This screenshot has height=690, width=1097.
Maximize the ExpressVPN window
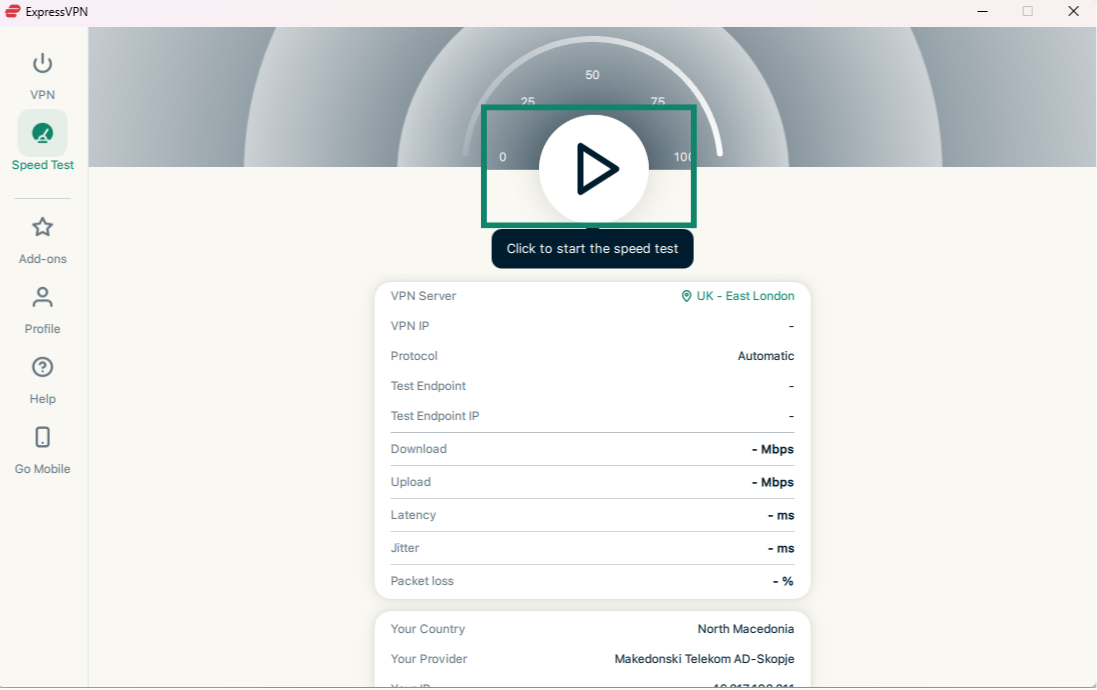(1027, 11)
